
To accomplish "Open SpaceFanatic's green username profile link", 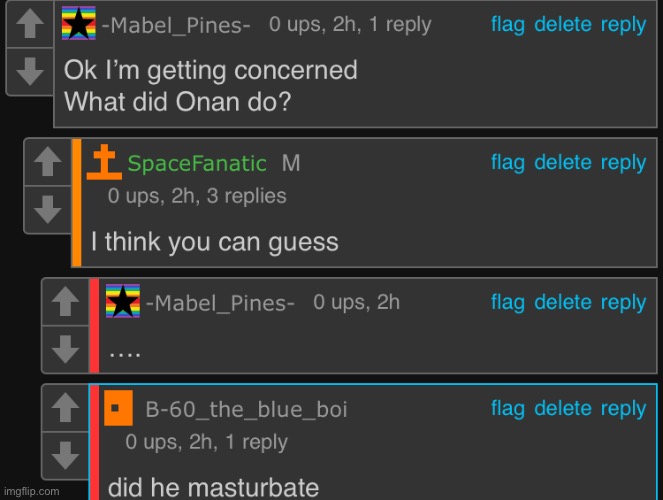I will pos(197,164).
